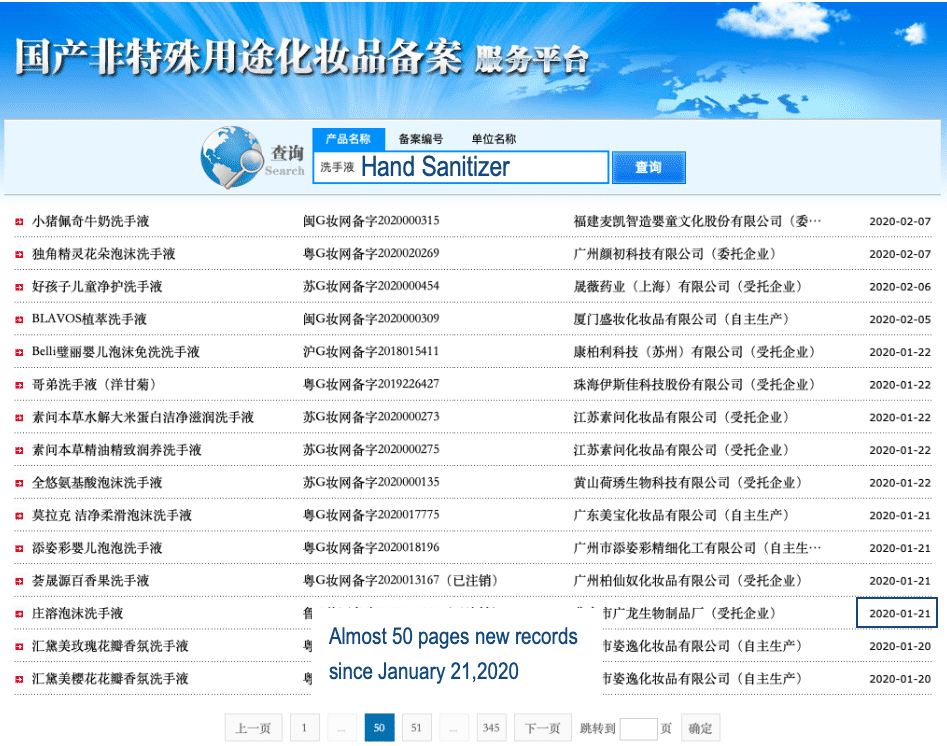947x746 pixels.
Task: Click red bullet icon beside 庄溶泡沫洗手液
Action: point(19,613)
